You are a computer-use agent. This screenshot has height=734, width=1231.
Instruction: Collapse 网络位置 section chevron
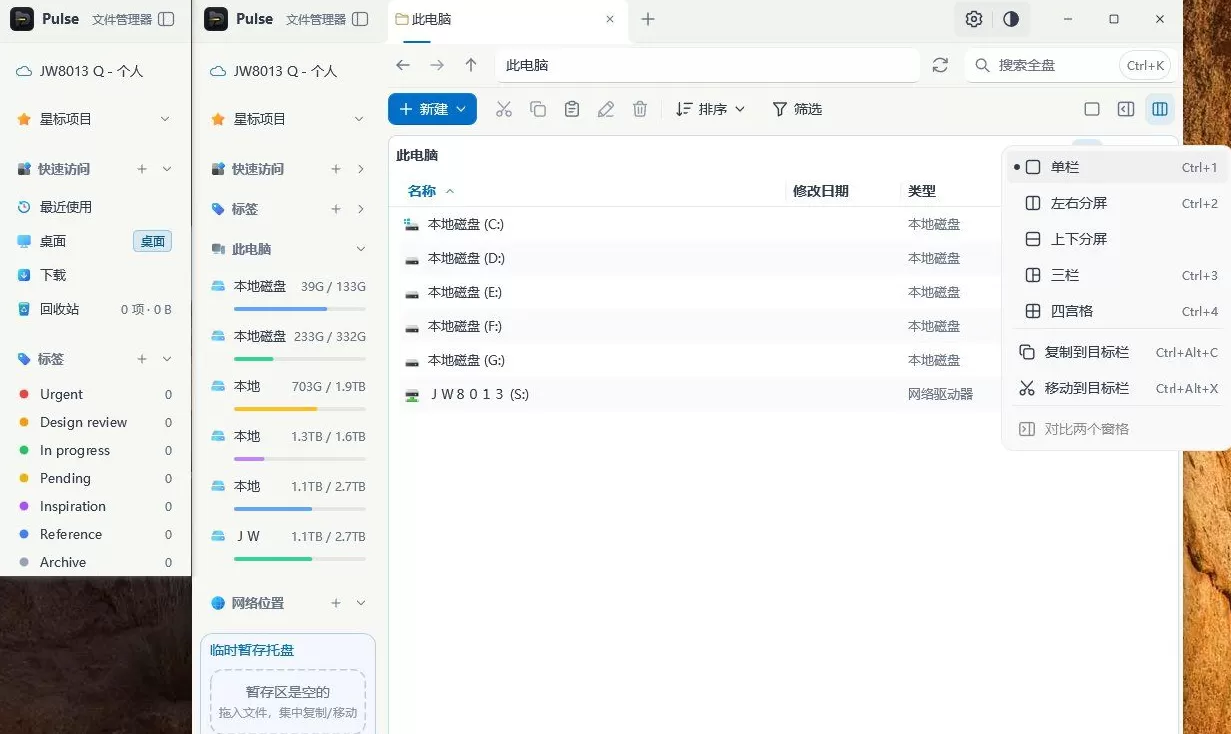[x=361, y=603]
